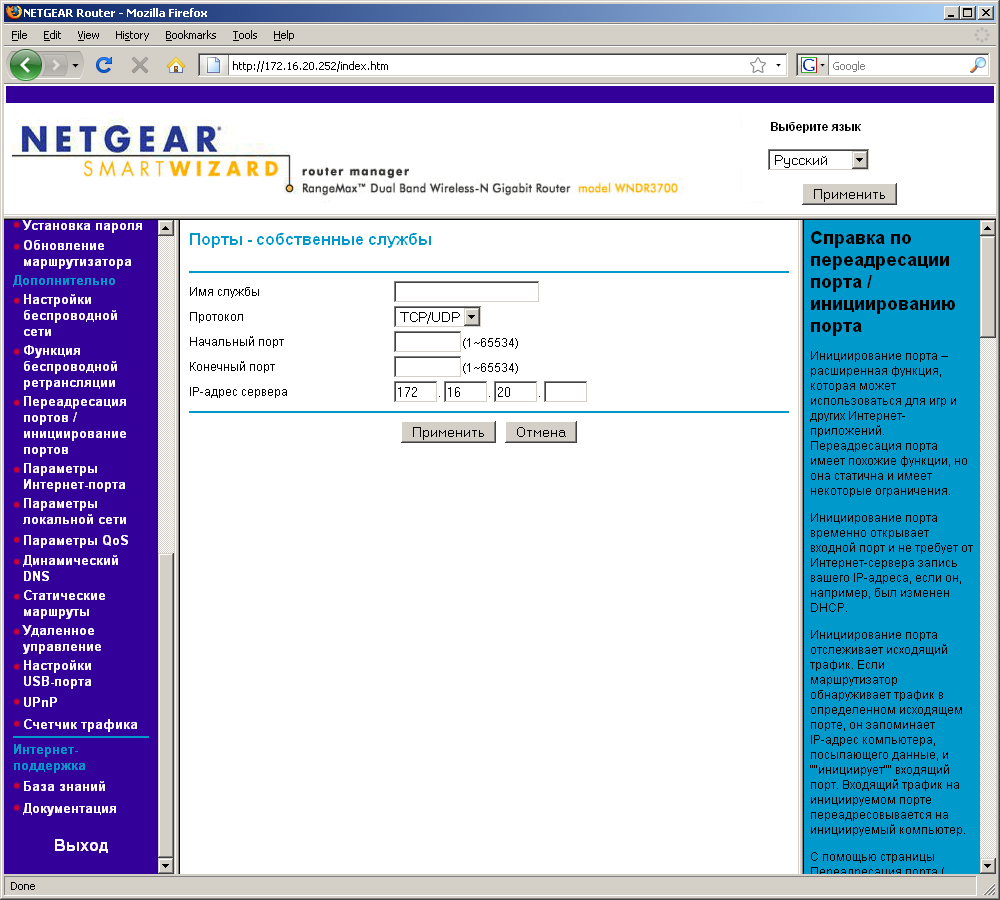This screenshot has width=1000, height=900.
Task: Click the IP octet field showing 172
Action: (416, 392)
